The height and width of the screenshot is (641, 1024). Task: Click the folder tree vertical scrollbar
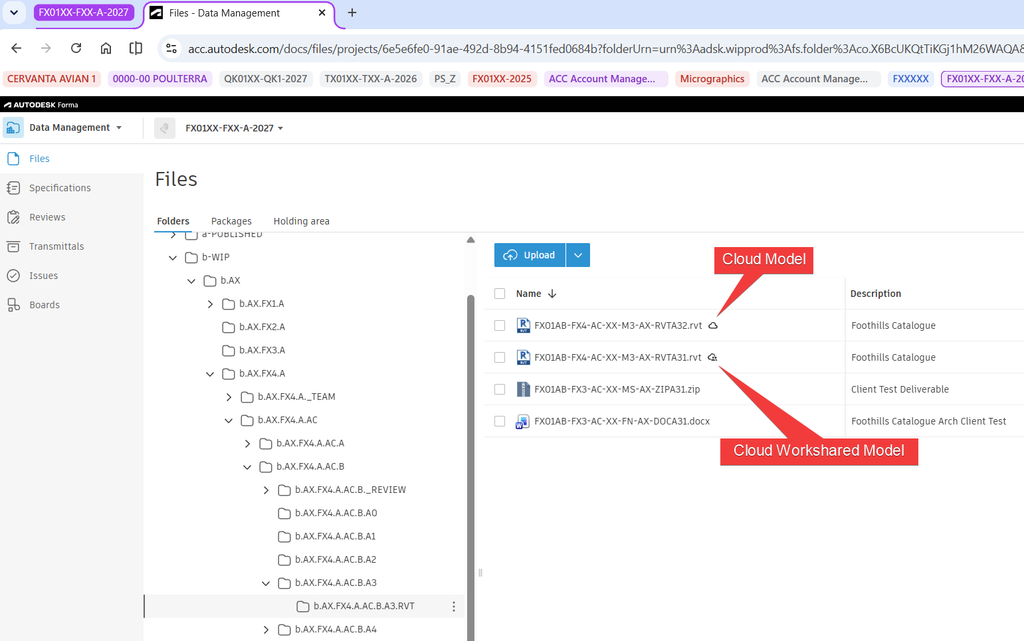coord(470,467)
